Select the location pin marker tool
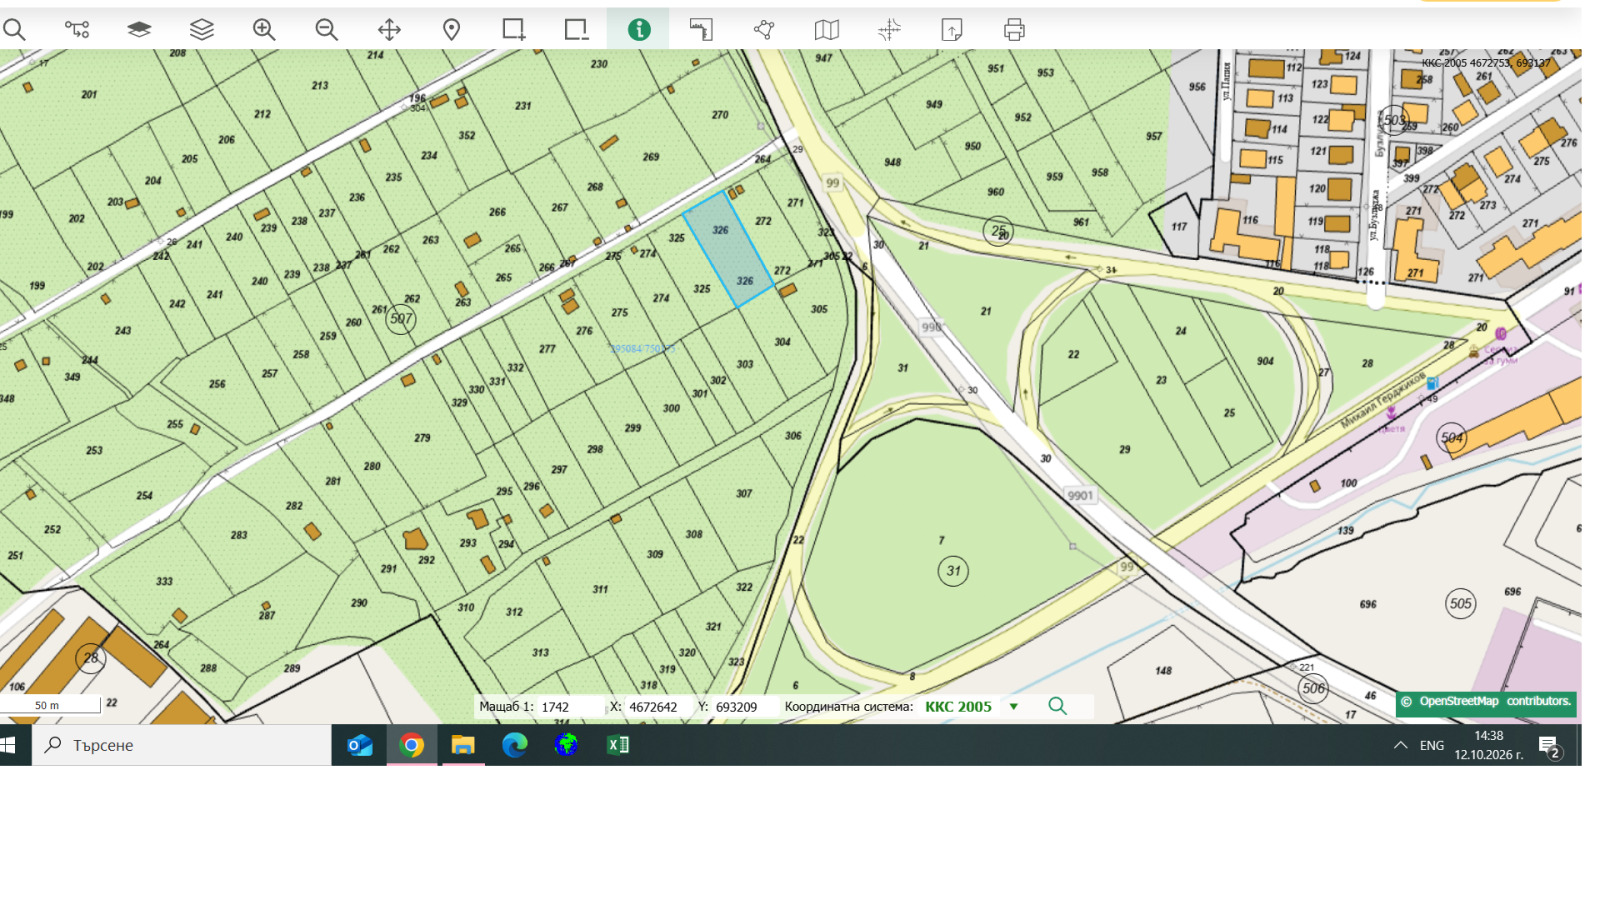This screenshot has width=1600, height=900. pos(452,30)
